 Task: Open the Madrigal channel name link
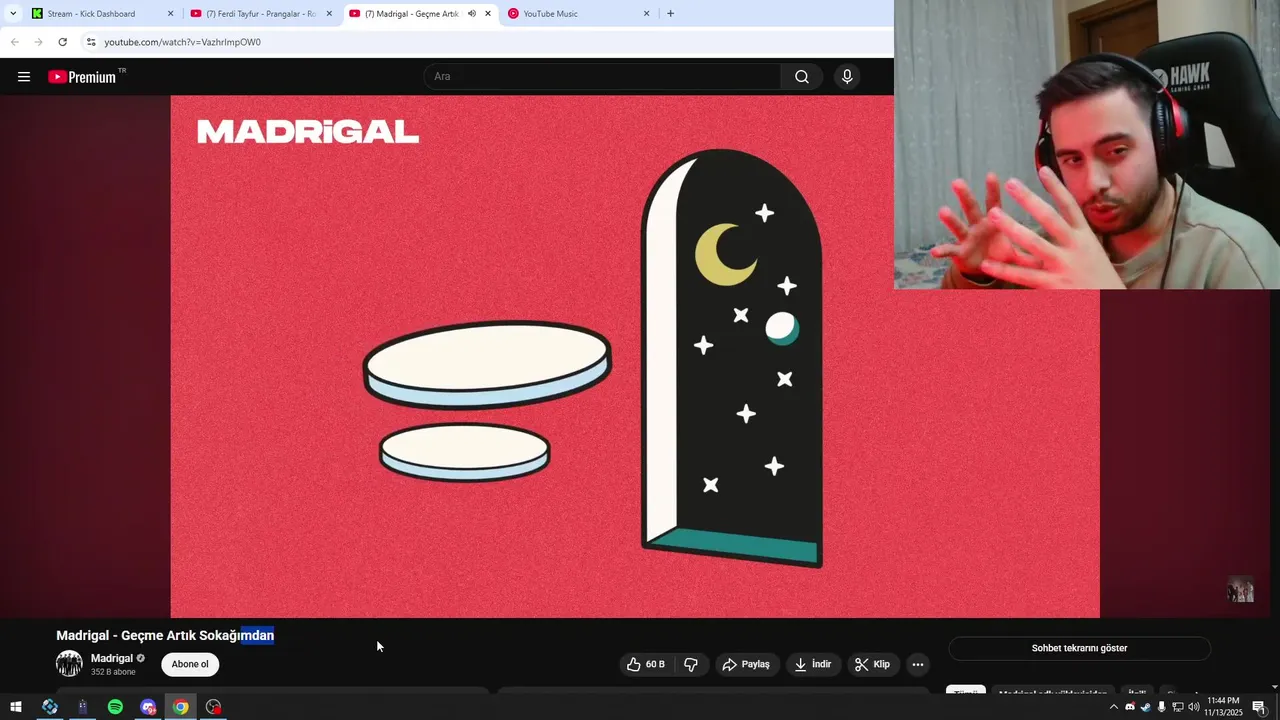(x=112, y=658)
